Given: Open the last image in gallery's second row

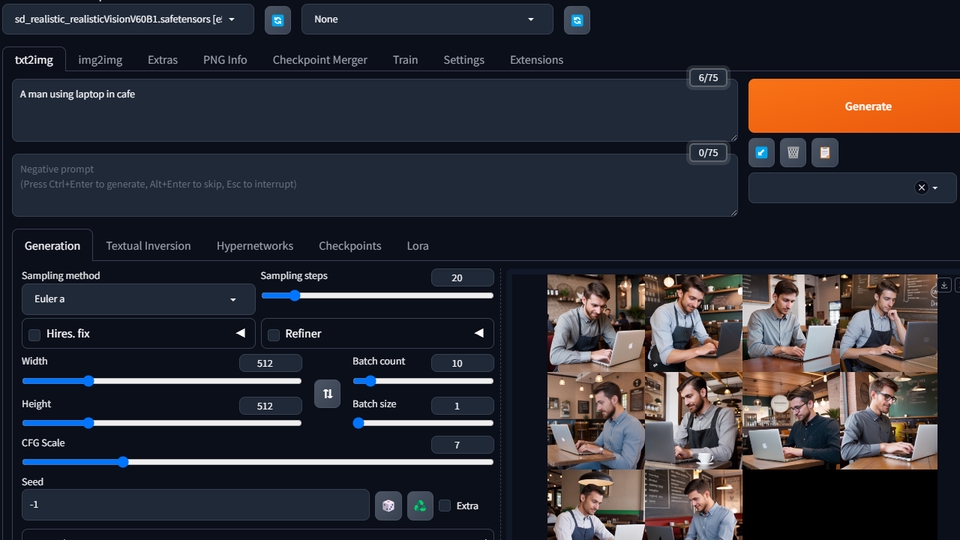Looking at the screenshot, I should tap(888, 421).
